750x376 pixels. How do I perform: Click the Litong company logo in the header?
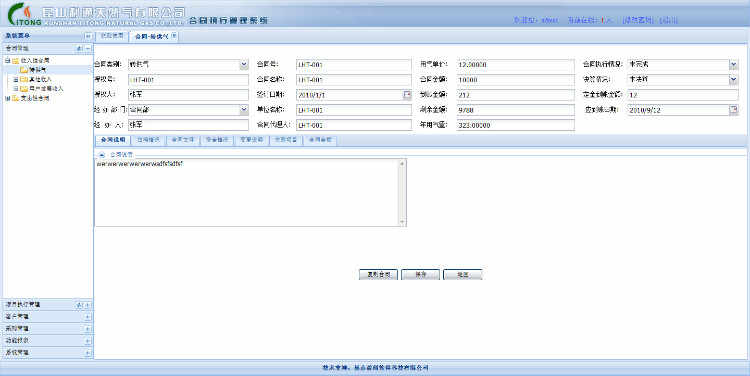point(24,14)
